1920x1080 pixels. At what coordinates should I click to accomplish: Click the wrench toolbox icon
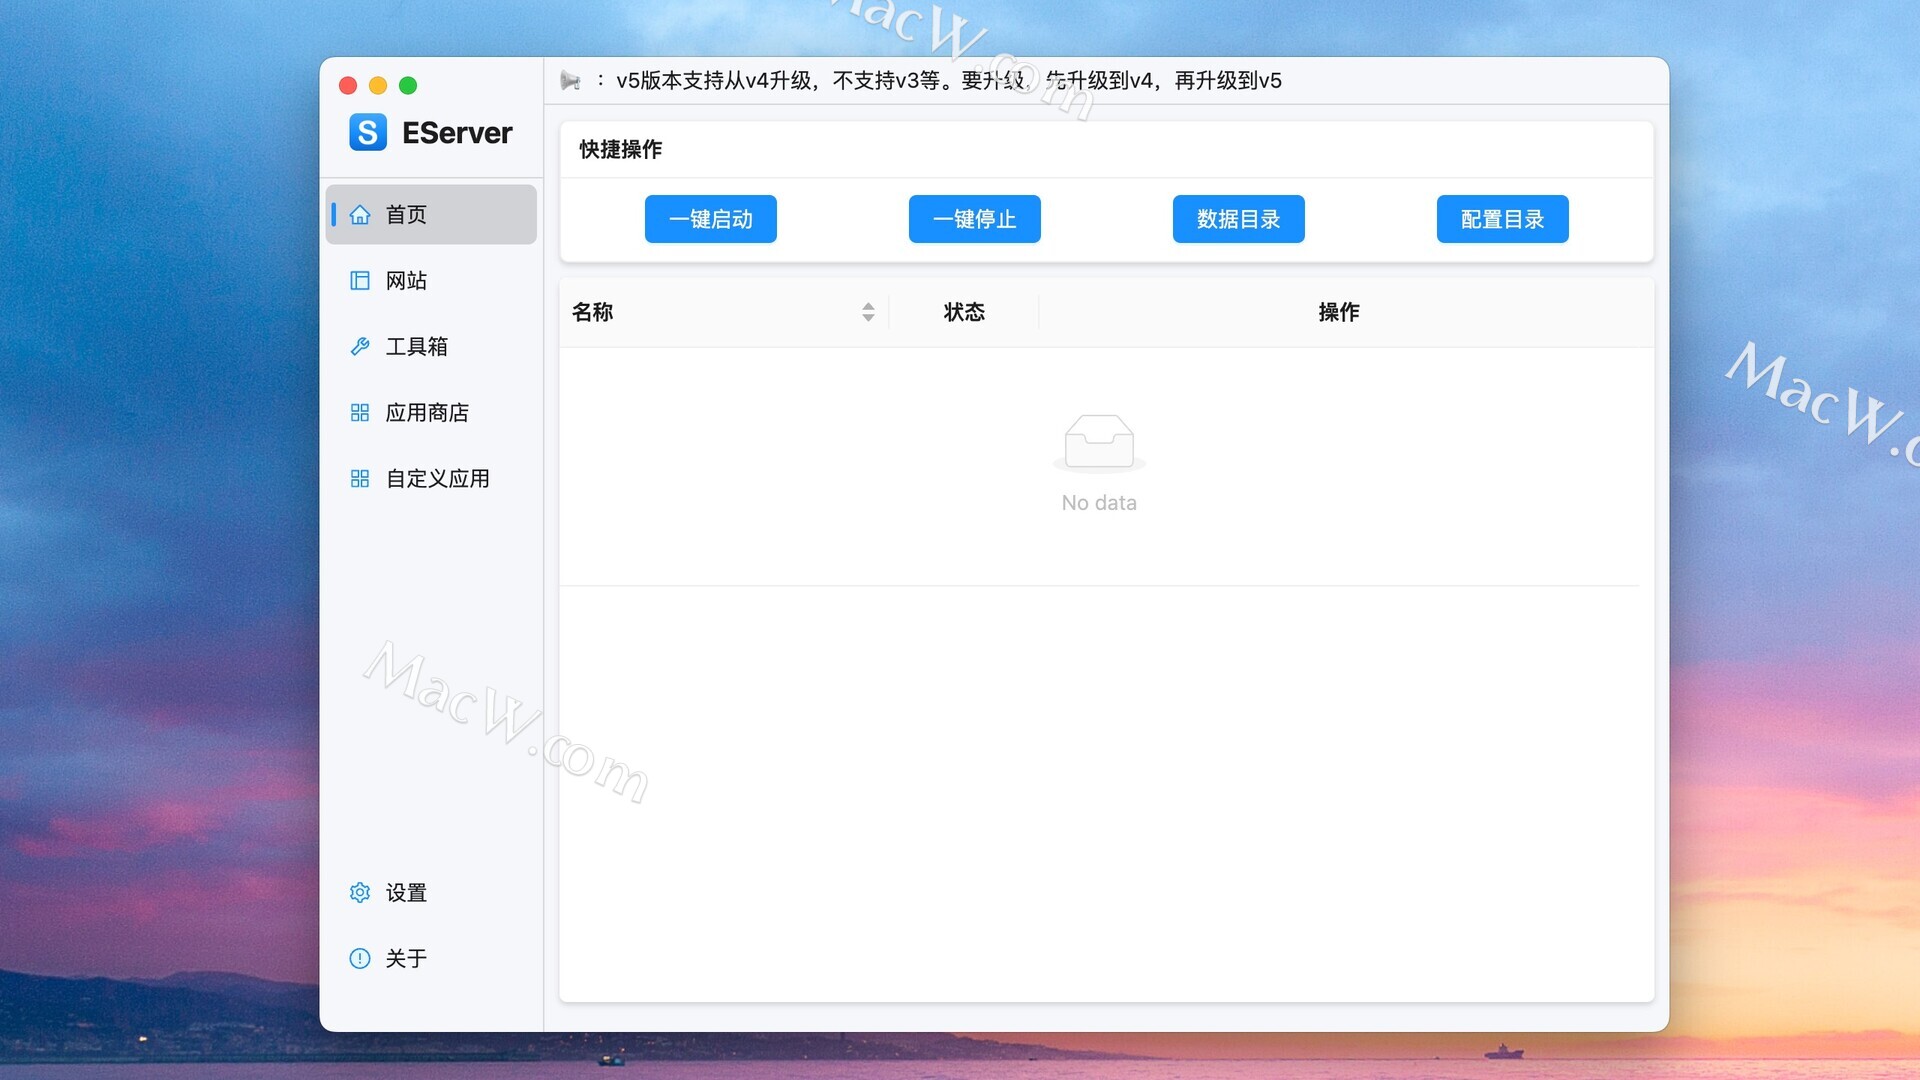(360, 347)
